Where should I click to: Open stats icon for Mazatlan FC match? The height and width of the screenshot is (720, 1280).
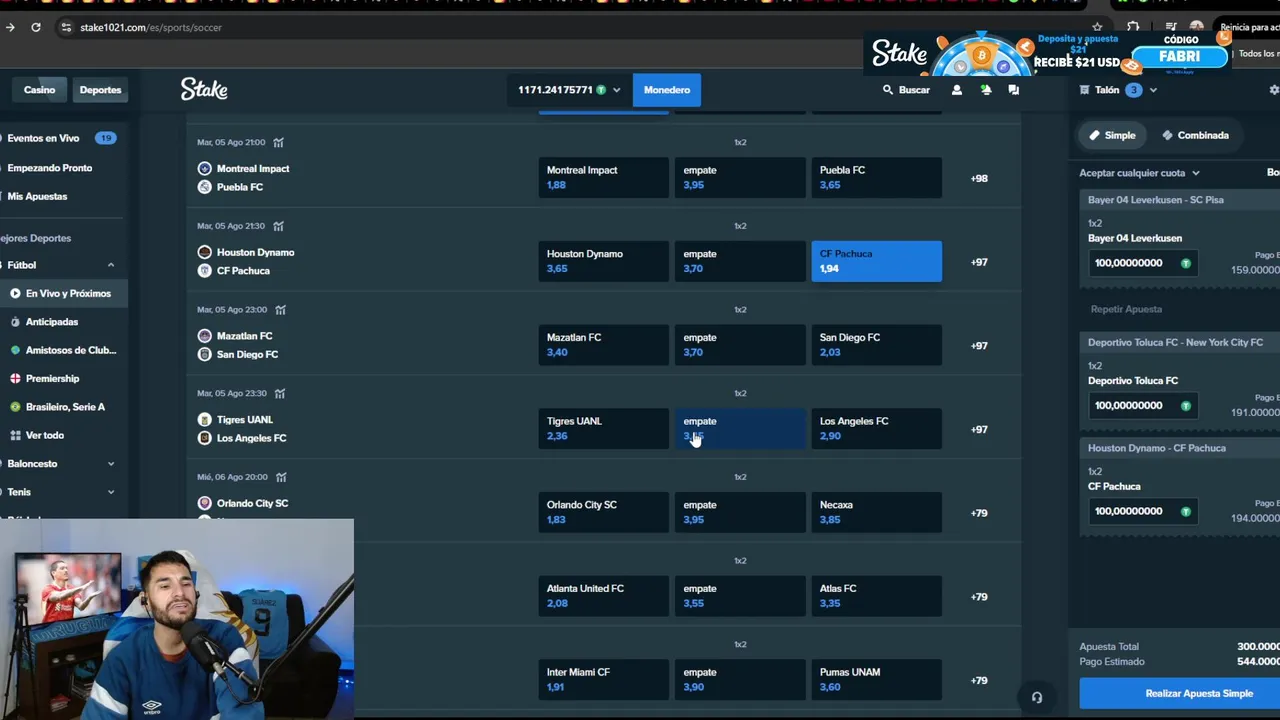click(x=280, y=310)
